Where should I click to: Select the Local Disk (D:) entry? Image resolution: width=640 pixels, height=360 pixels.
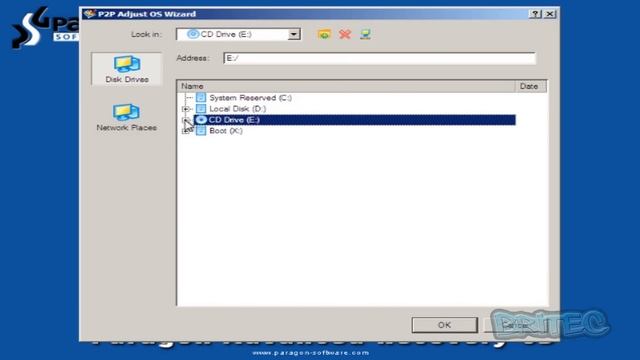point(238,109)
